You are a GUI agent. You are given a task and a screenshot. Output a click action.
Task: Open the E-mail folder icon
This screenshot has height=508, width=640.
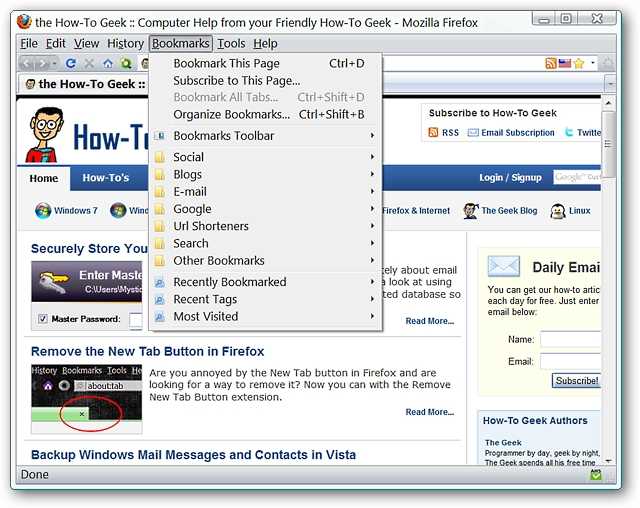[x=160, y=192]
